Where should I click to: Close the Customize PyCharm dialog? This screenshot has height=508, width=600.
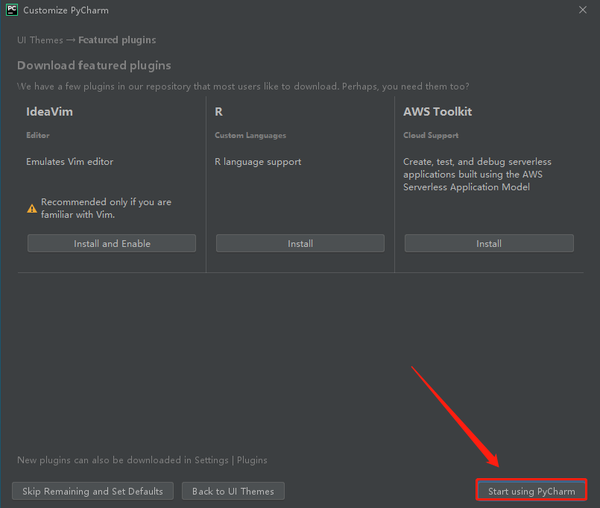click(x=582, y=10)
